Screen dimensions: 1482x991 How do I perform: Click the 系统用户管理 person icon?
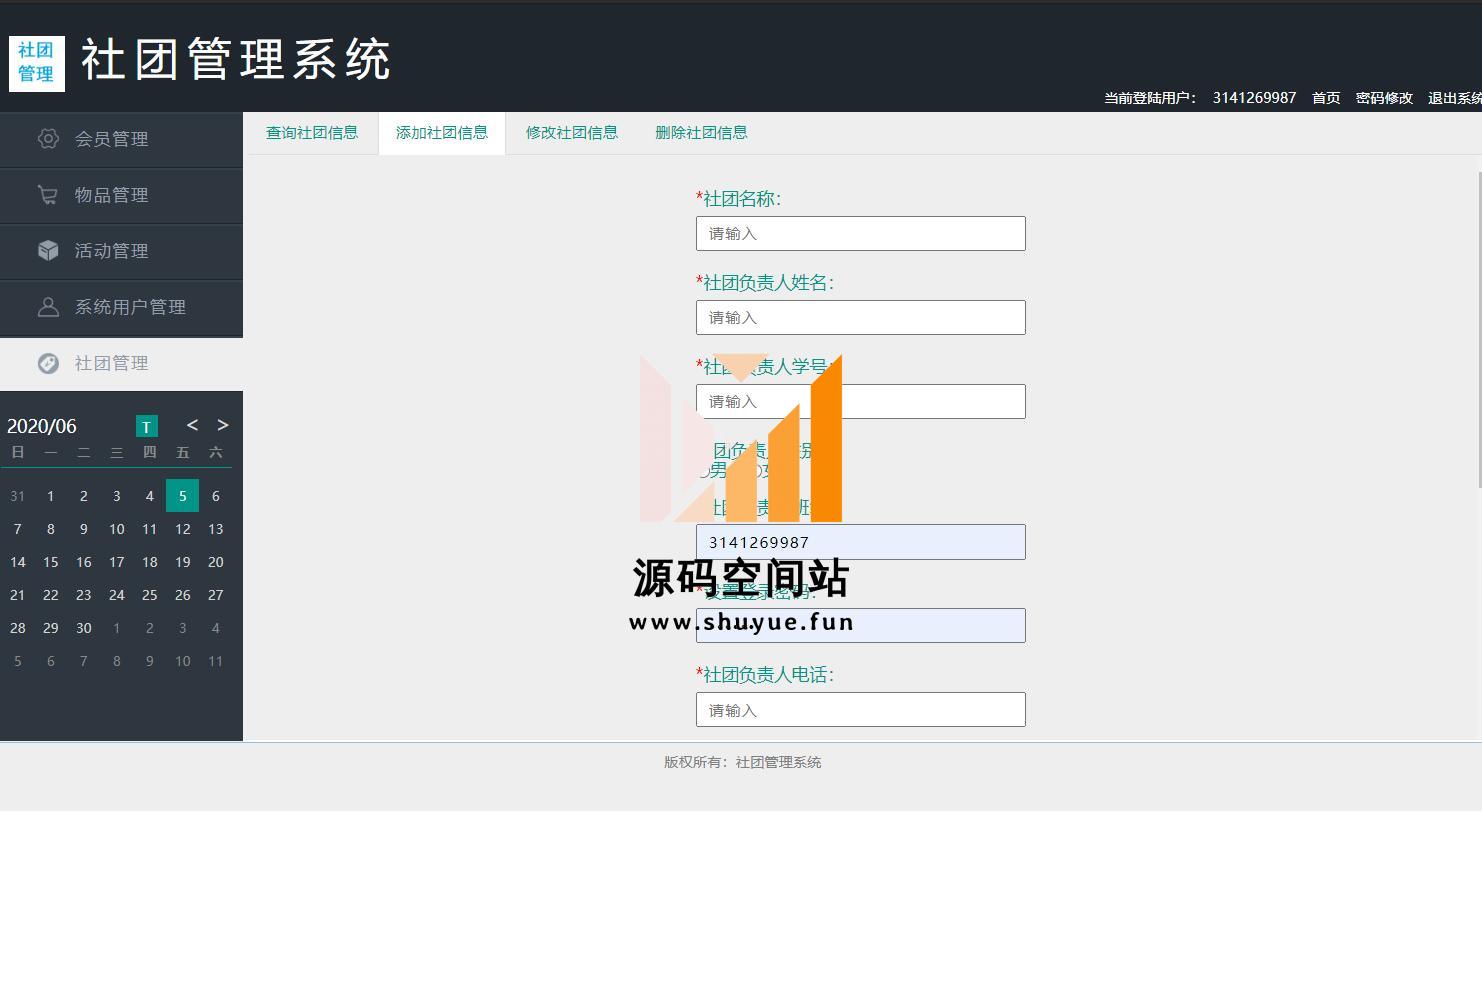point(48,307)
